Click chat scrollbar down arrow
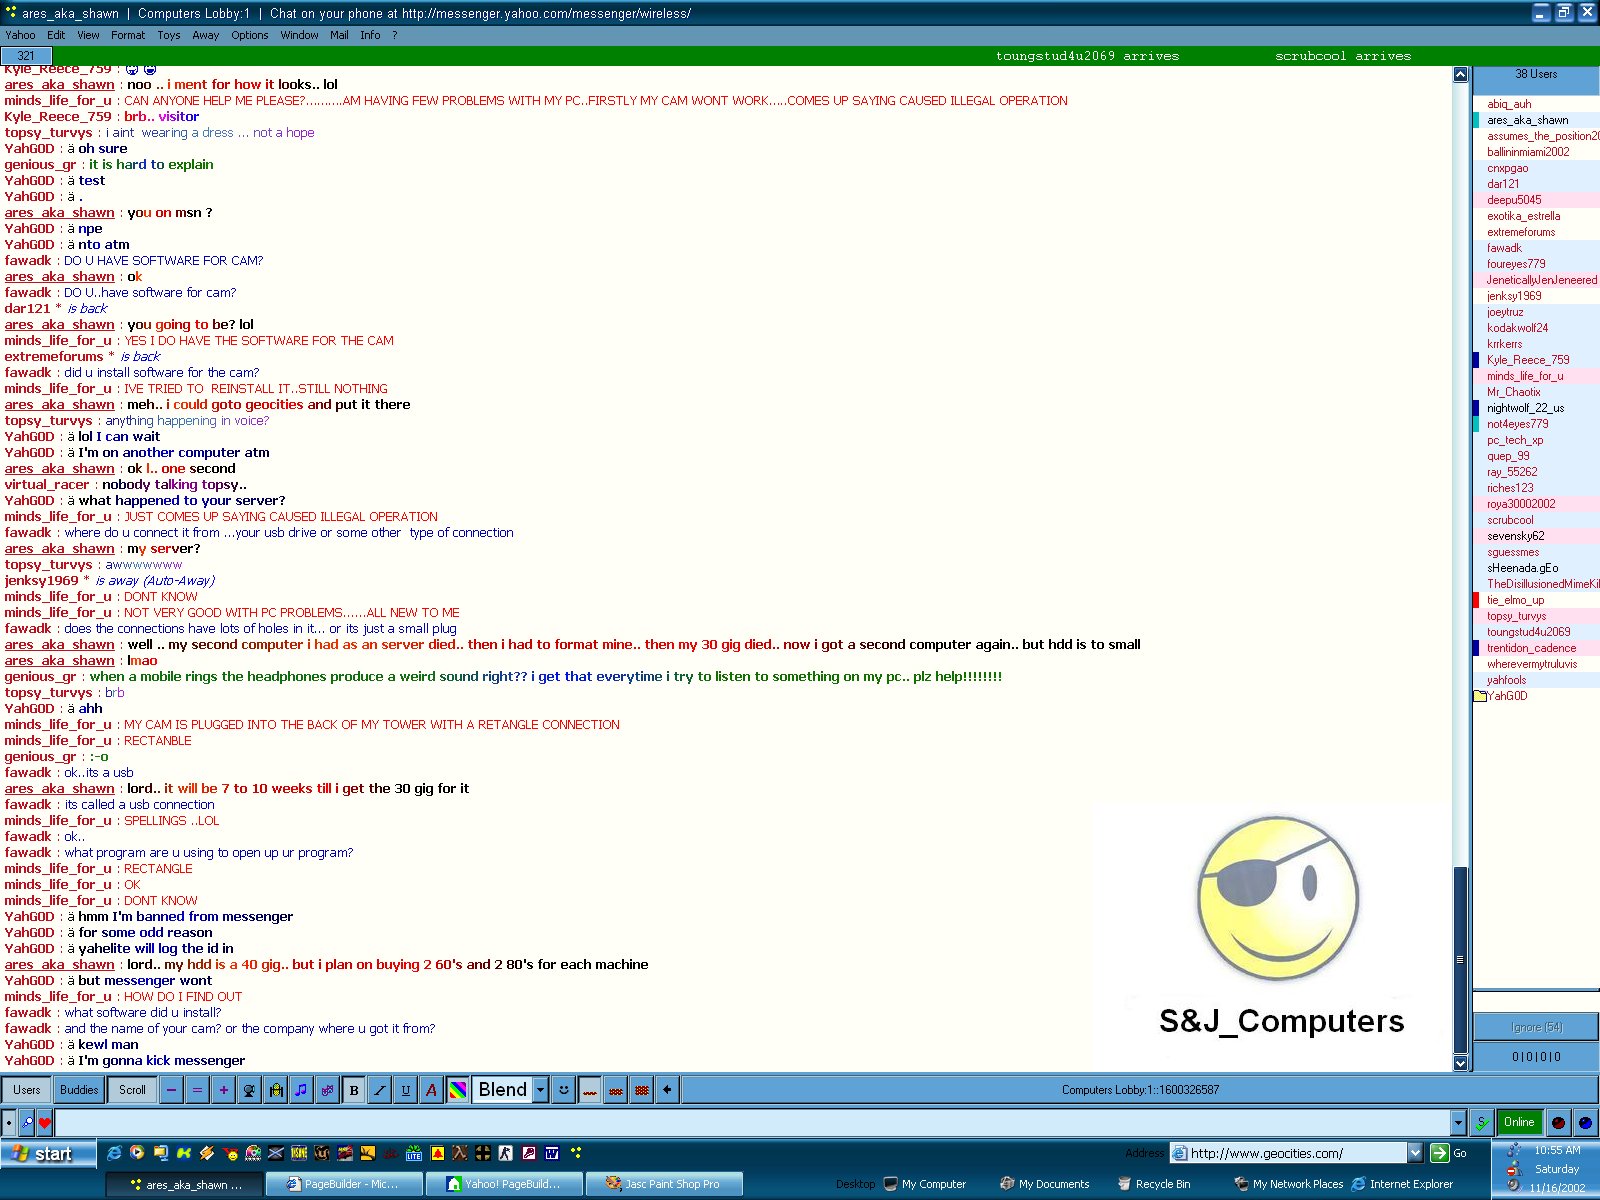 point(1460,1064)
